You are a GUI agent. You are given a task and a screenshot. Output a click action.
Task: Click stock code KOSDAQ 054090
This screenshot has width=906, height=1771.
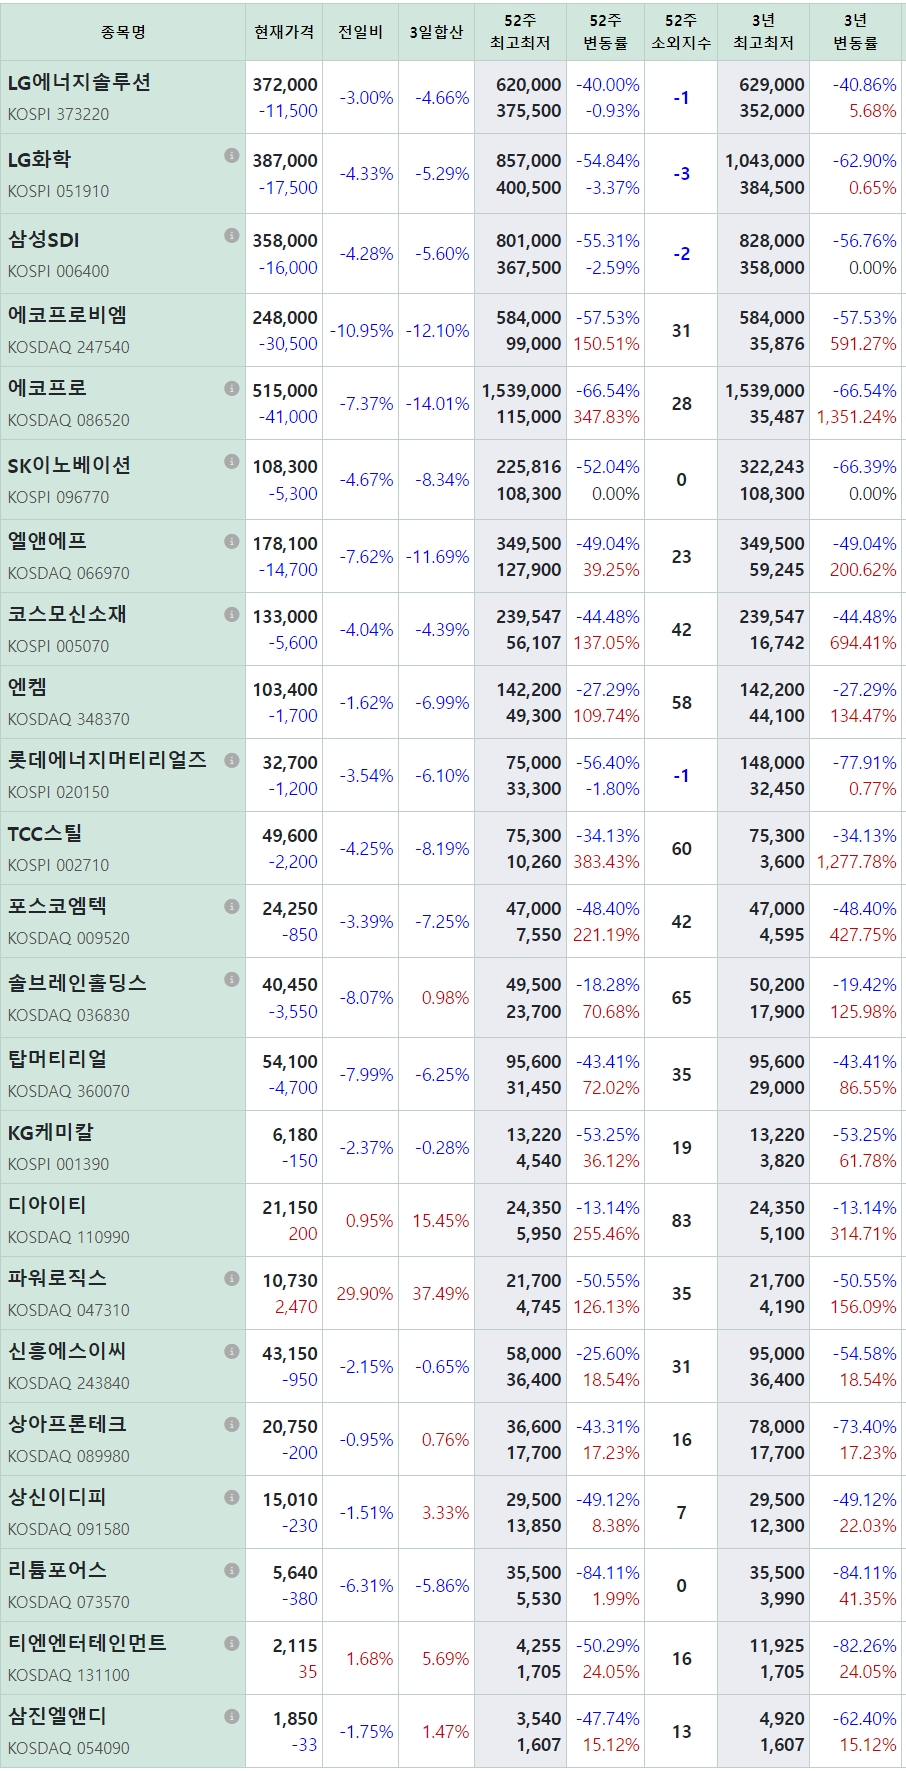[68, 1748]
